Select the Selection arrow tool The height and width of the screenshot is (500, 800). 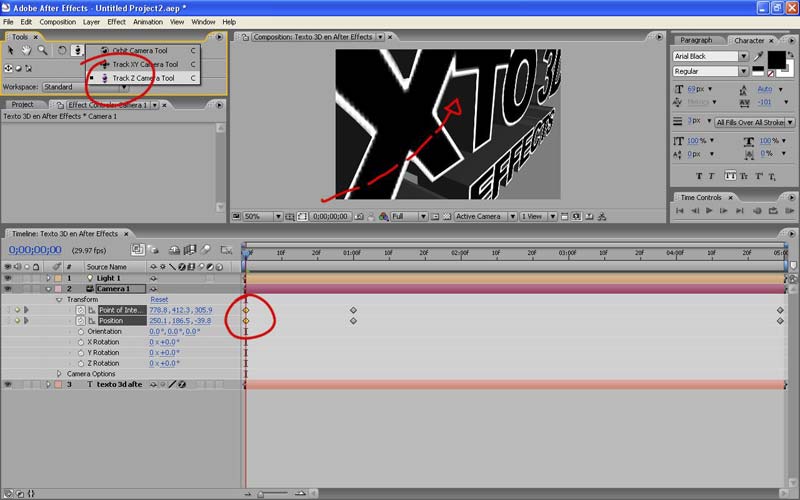click(10, 50)
